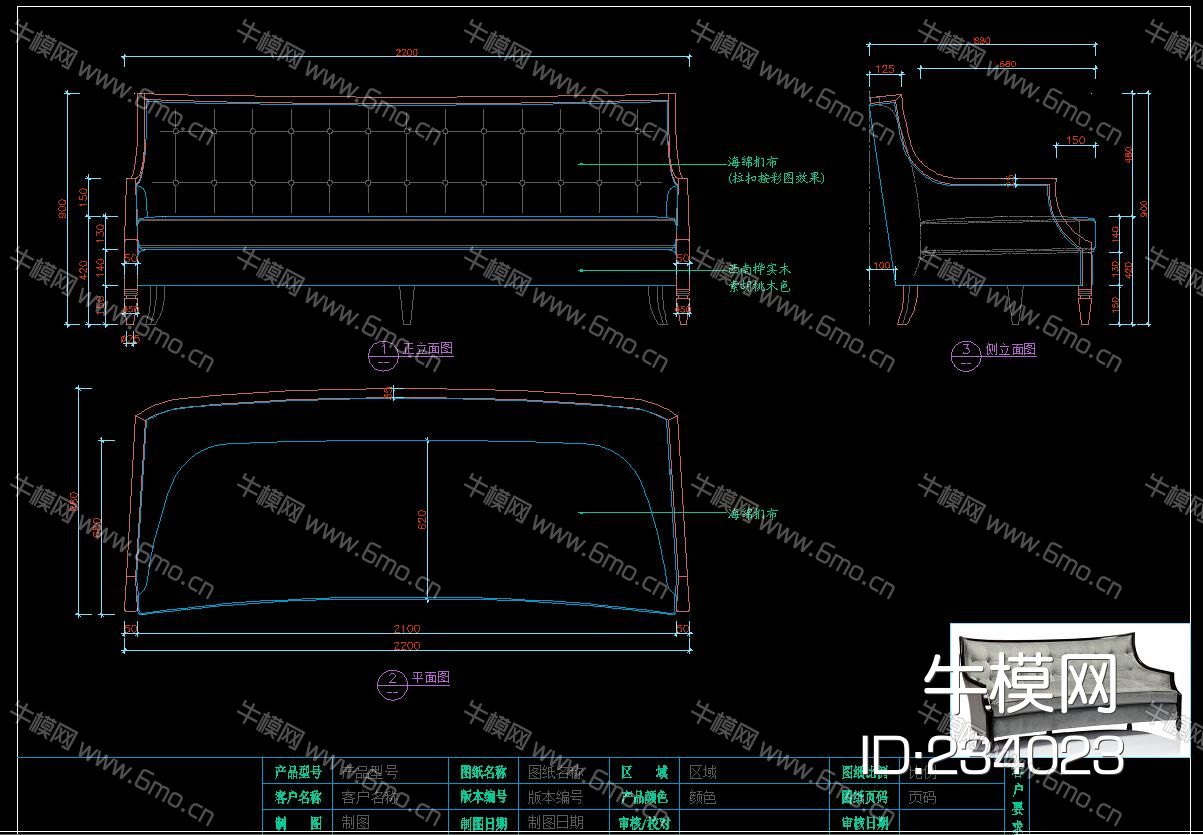Select the (拉扣按彩图效果) annotation line

[x=777, y=178]
